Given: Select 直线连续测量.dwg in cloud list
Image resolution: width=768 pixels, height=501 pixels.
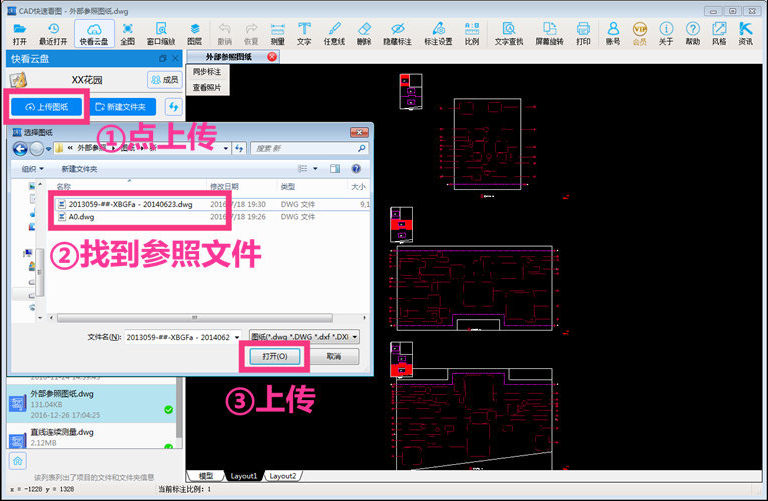Looking at the screenshot, I should click(x=92, y=437).
